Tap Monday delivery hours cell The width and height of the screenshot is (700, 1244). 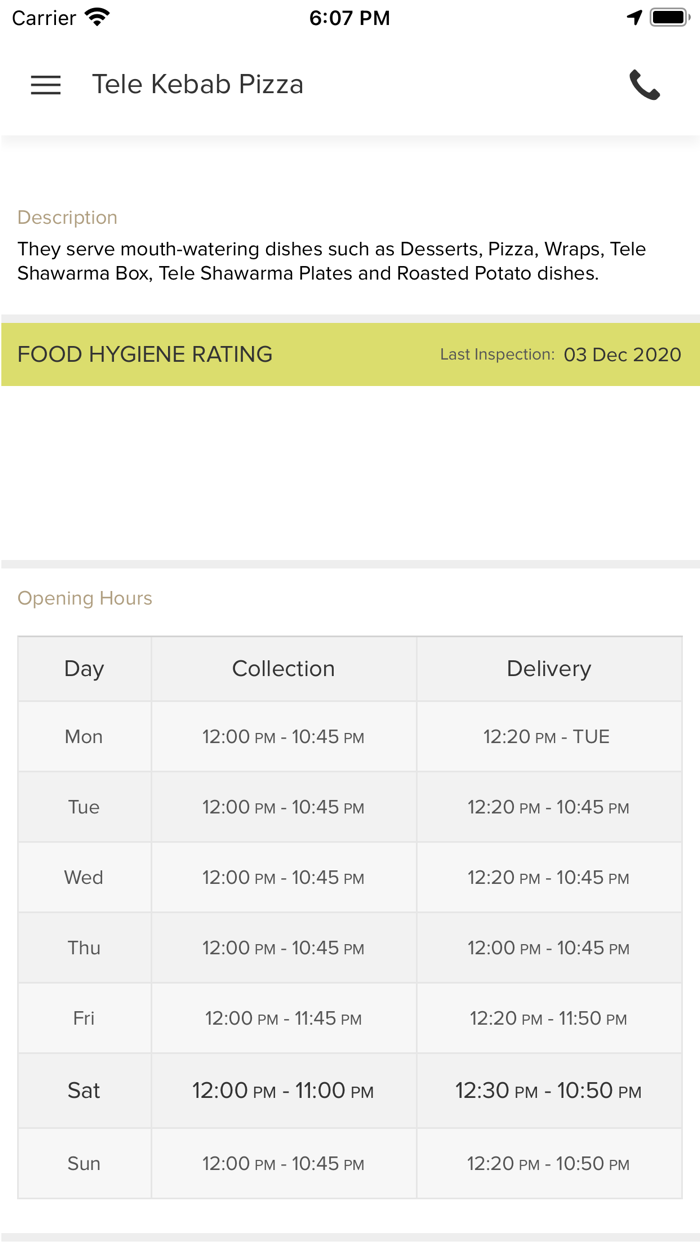547,737
